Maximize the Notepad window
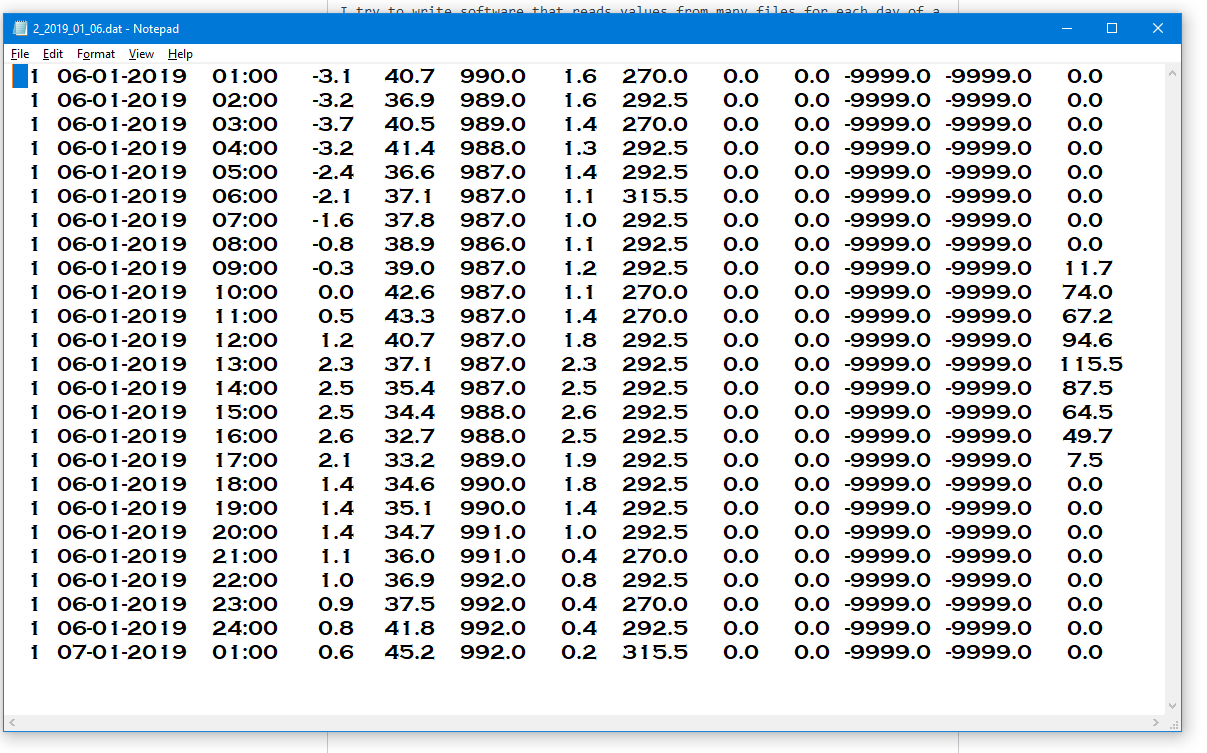The width and height of the screenshot is (1207, 753). 1112,29
